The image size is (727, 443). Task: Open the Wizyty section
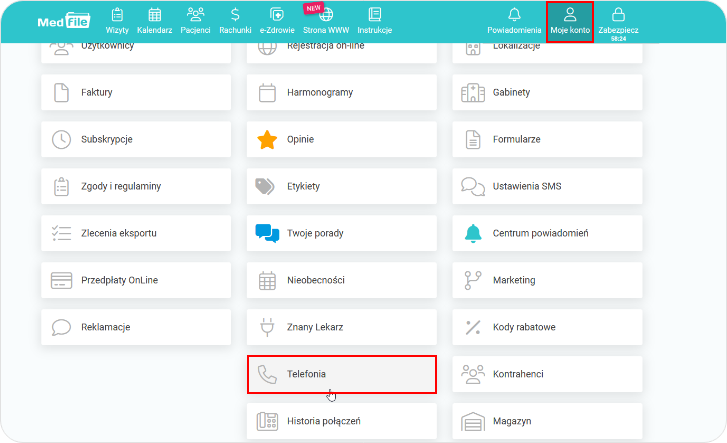click(x=117, y=20)
